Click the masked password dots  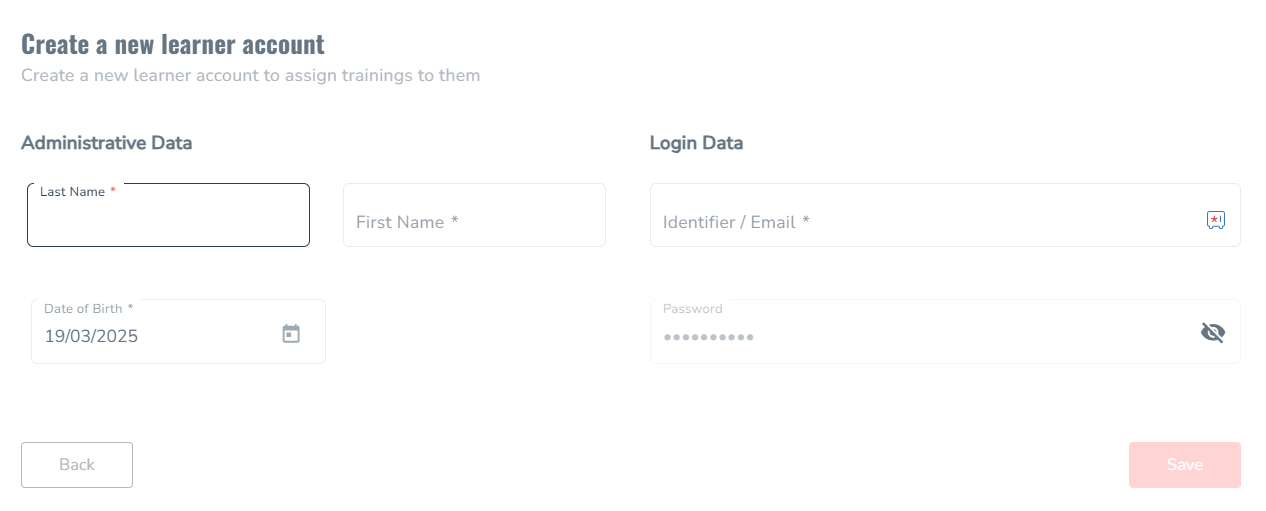pyautogui.click(x=709, y=338)
